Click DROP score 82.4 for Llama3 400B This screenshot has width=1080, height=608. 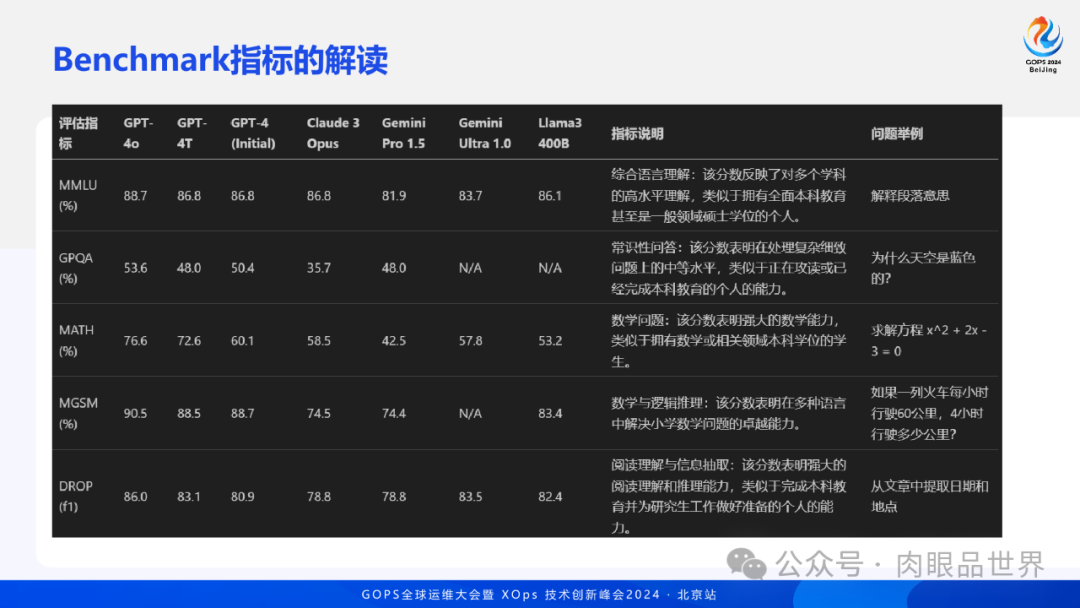tap(550, 496)
